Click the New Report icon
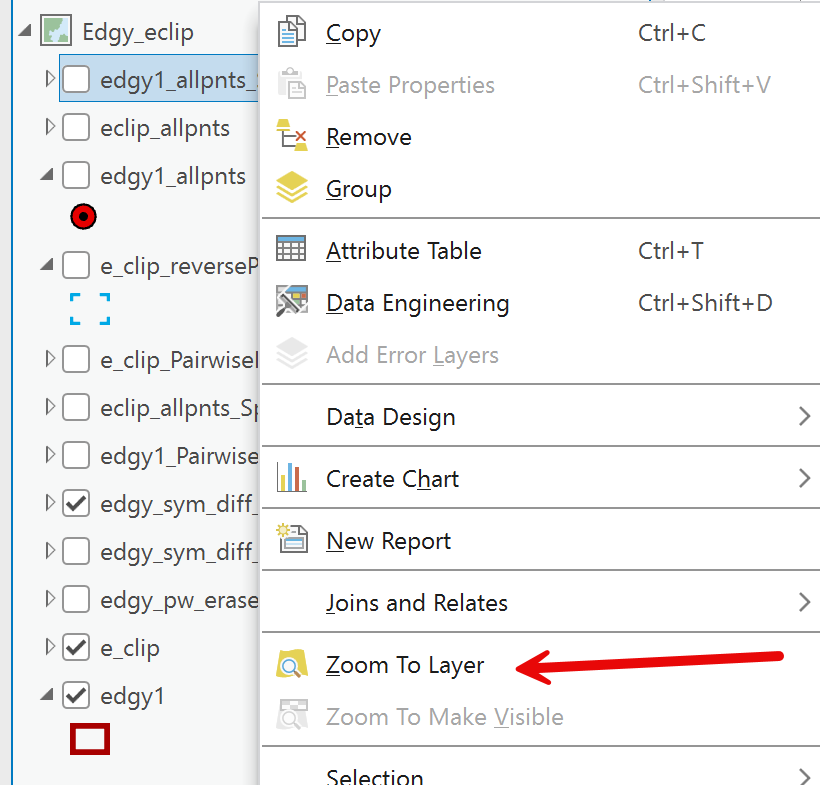820x785 pixels. pos(291,540)
